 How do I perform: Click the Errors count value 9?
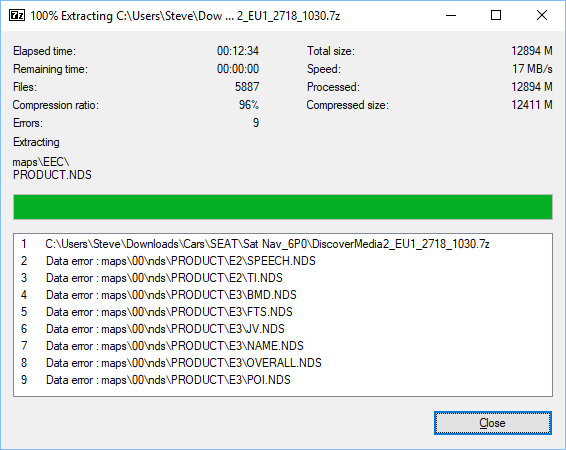256,123
